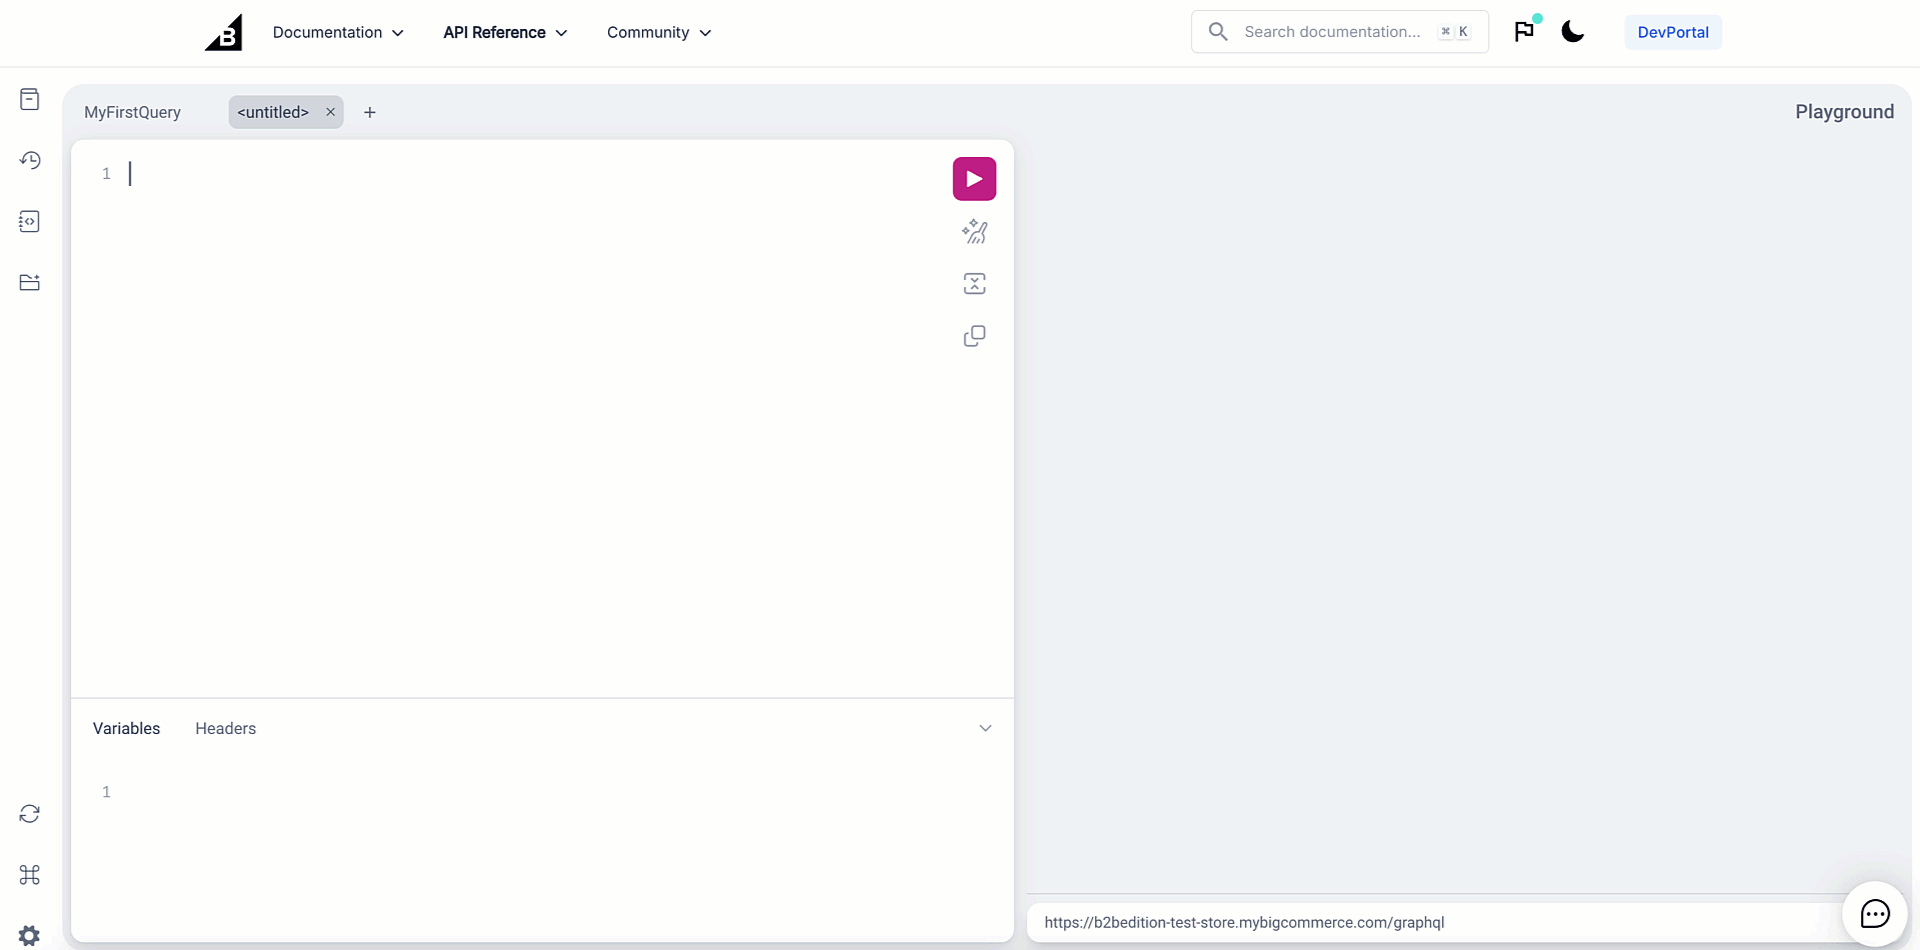Expand the Community menu
Screen dimensions: 1920x950
pos(657,32)
